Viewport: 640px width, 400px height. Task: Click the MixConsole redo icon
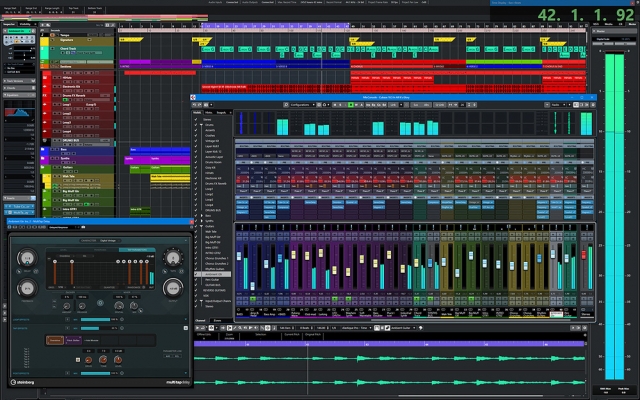click(x=200, y=105)
